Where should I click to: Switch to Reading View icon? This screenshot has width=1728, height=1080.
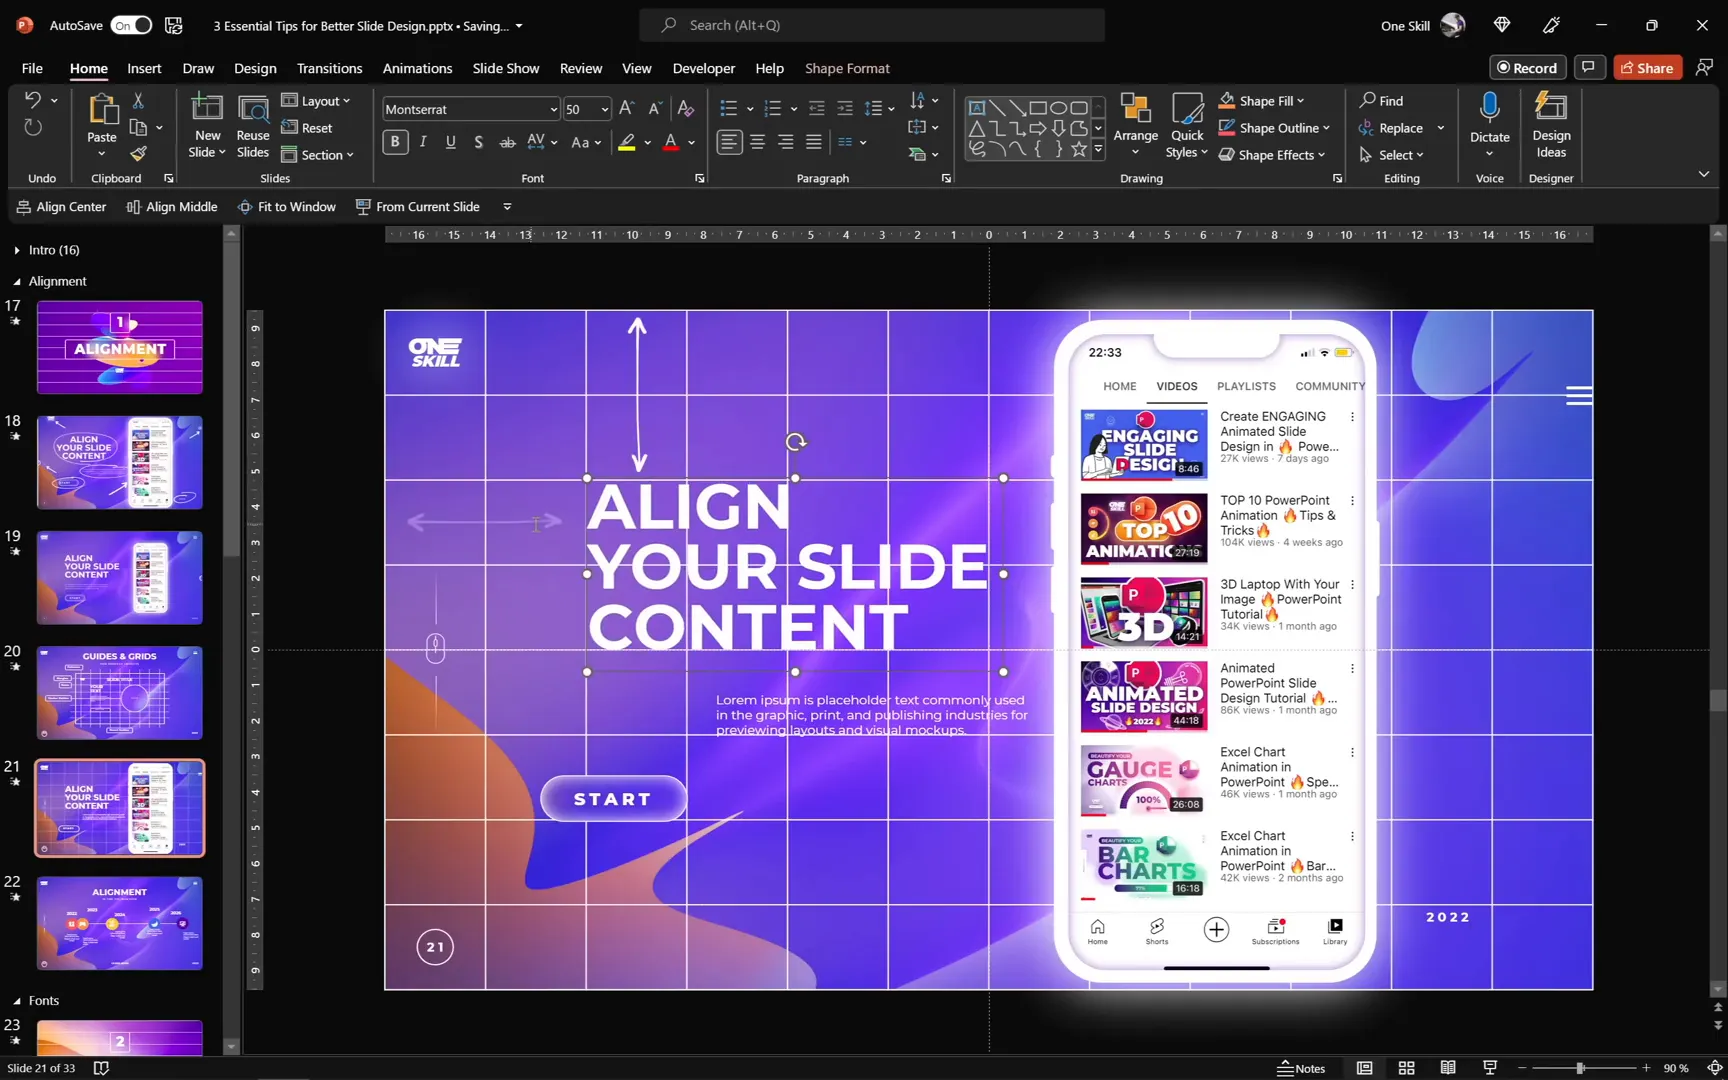[x=1448, y=1068]
